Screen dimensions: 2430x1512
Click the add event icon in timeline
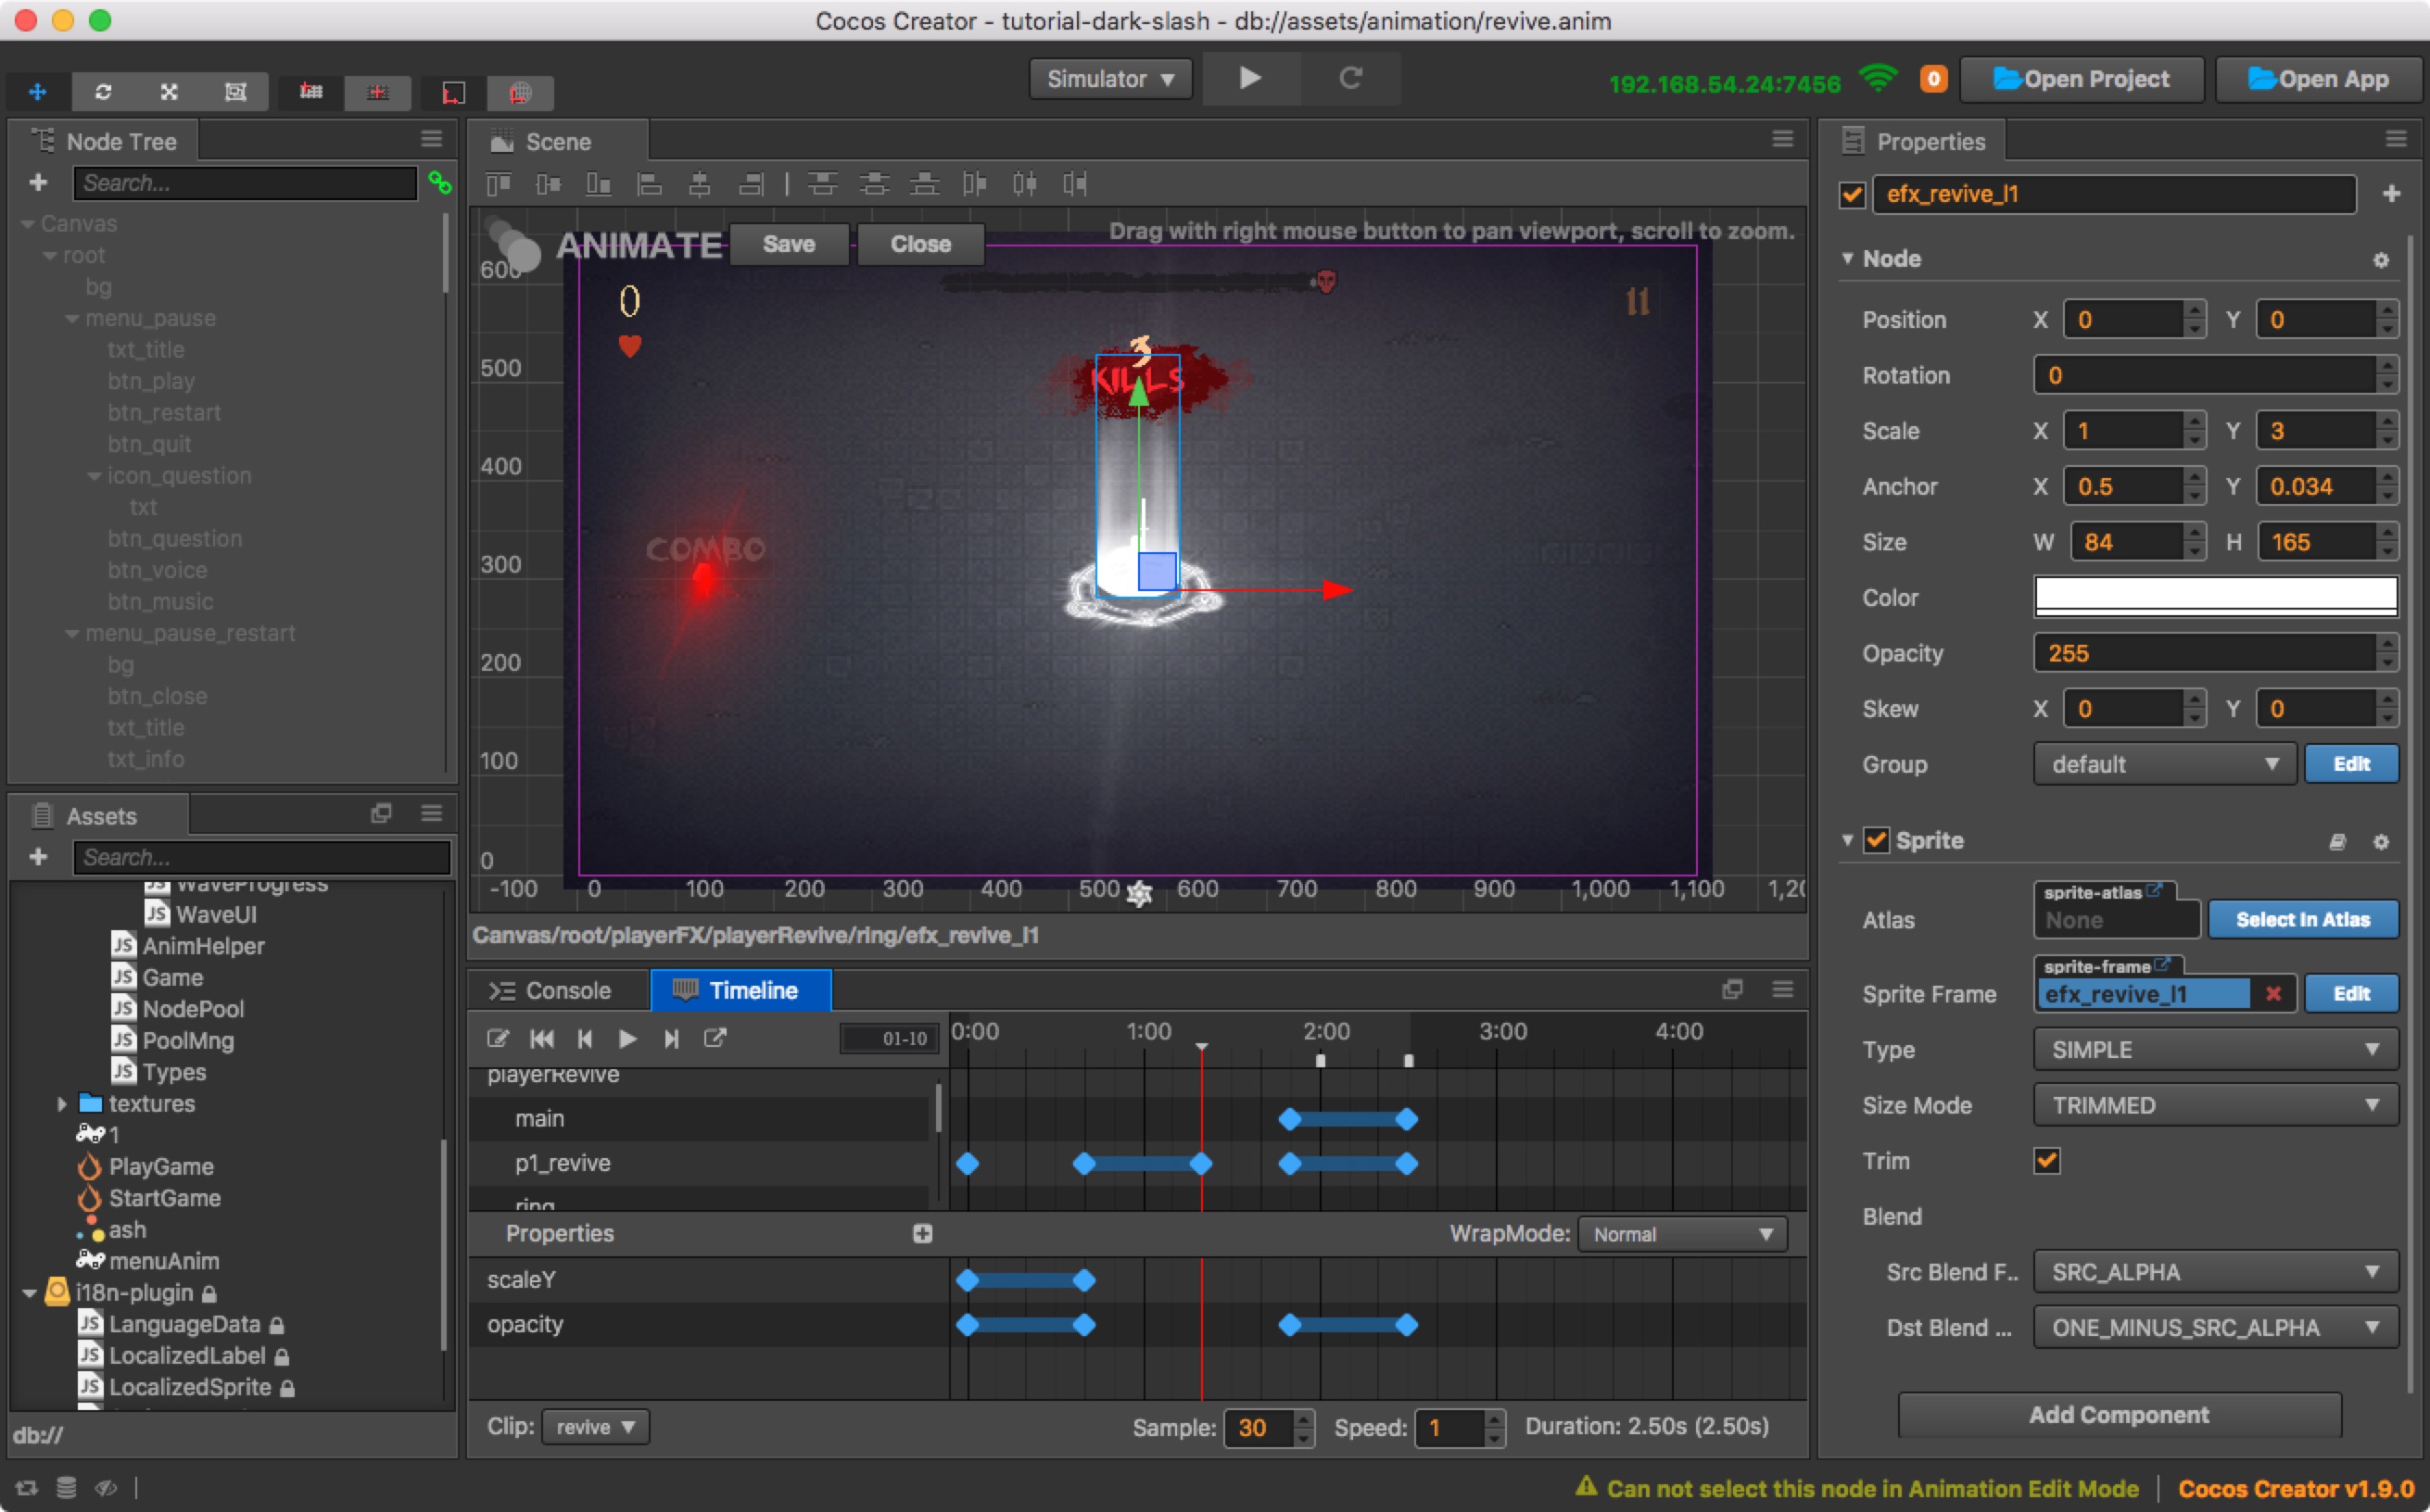tap(714, 1038)
